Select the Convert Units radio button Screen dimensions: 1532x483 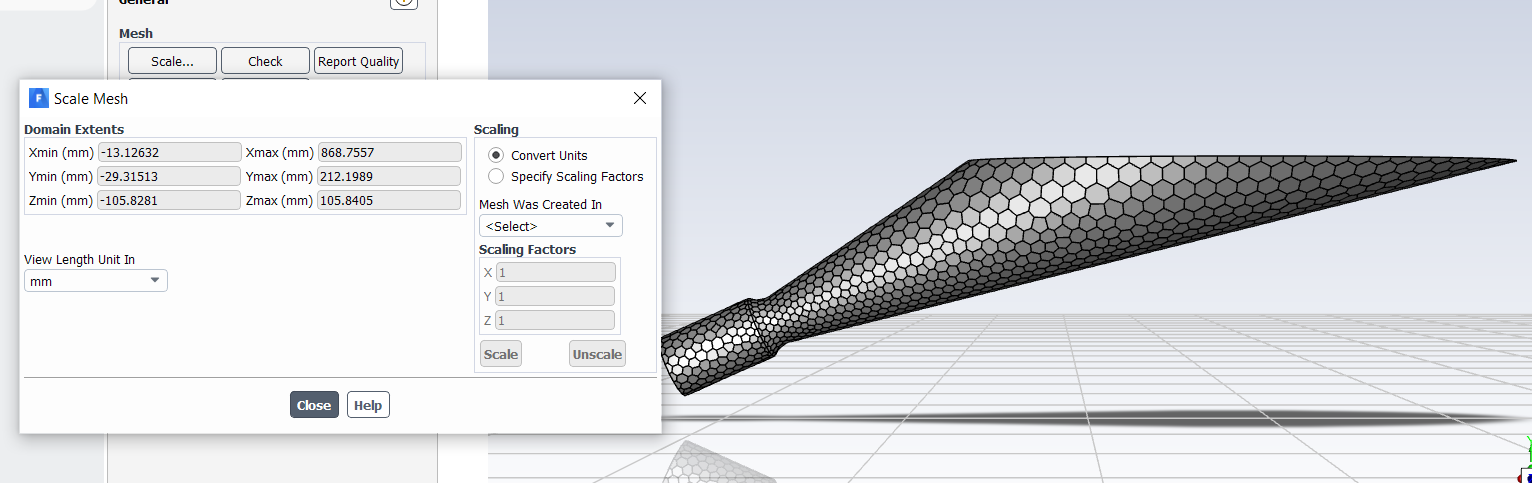tap(496, 155)
